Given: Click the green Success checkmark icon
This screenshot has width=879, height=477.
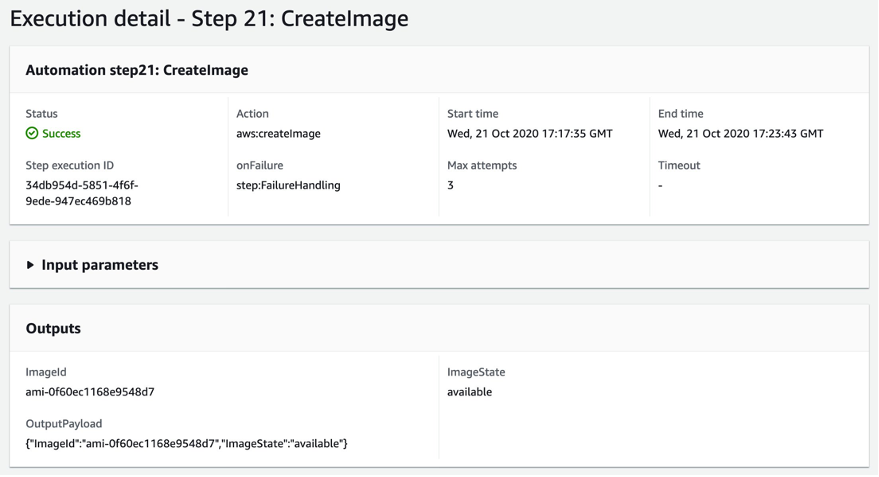Looking at the screenshot, I should click(32, 134).
